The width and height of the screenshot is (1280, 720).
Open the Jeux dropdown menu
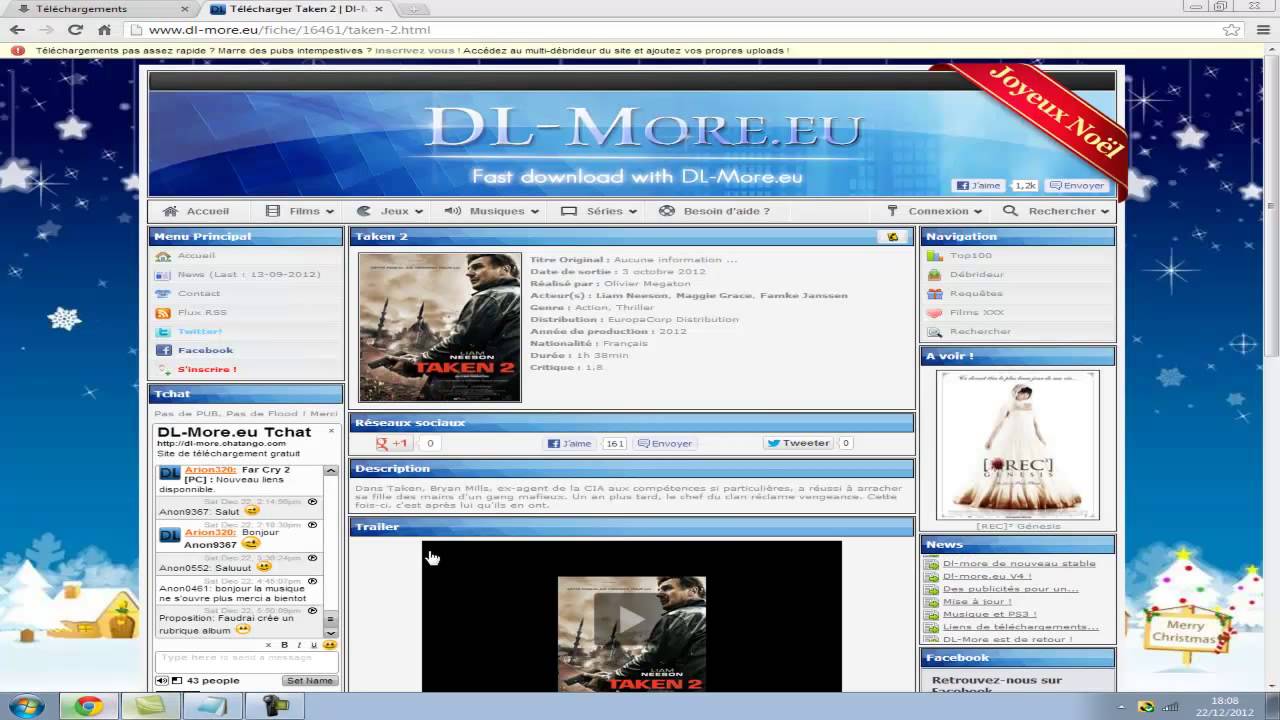pyautogui.click(x=390, y=211)
